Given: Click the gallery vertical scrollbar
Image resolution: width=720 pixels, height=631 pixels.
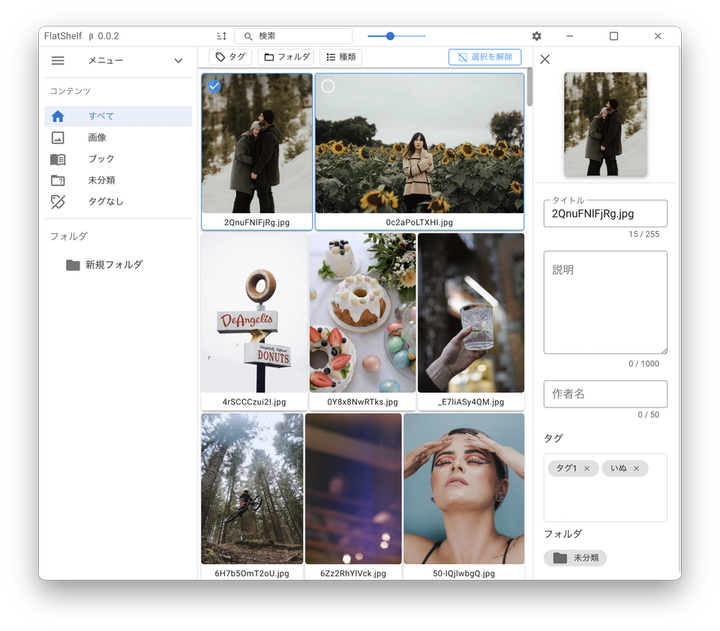Looking at the screenshot, I should click(529, 87).
